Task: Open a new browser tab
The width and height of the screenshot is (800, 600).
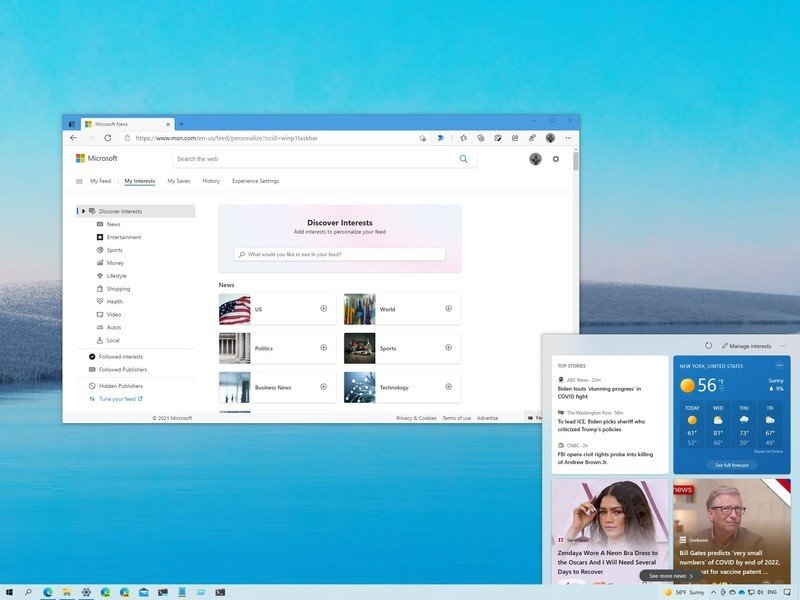Action: (181, 124)
